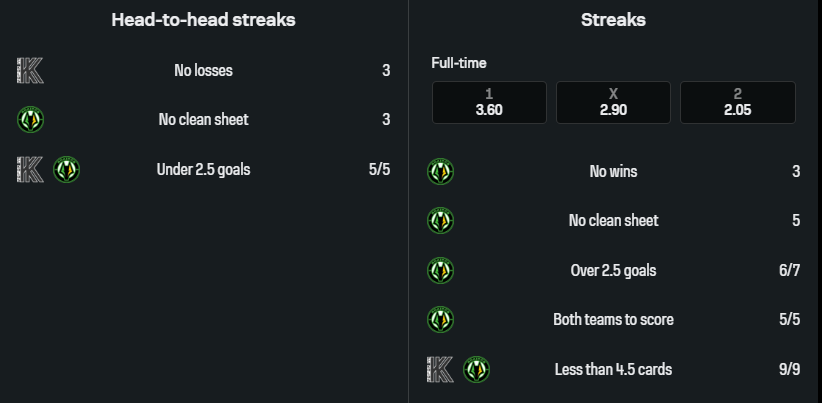Click the Over 2.5 goals 6/7 value

click(789, 270)
